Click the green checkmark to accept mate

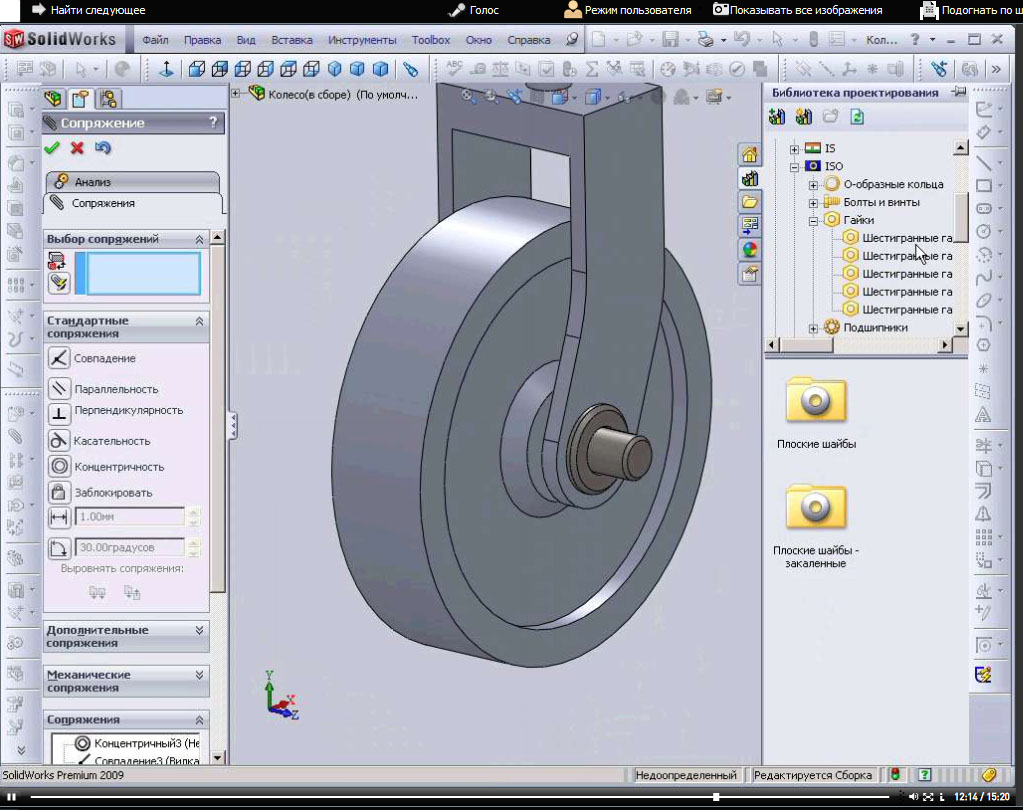(x=52, y=148)
